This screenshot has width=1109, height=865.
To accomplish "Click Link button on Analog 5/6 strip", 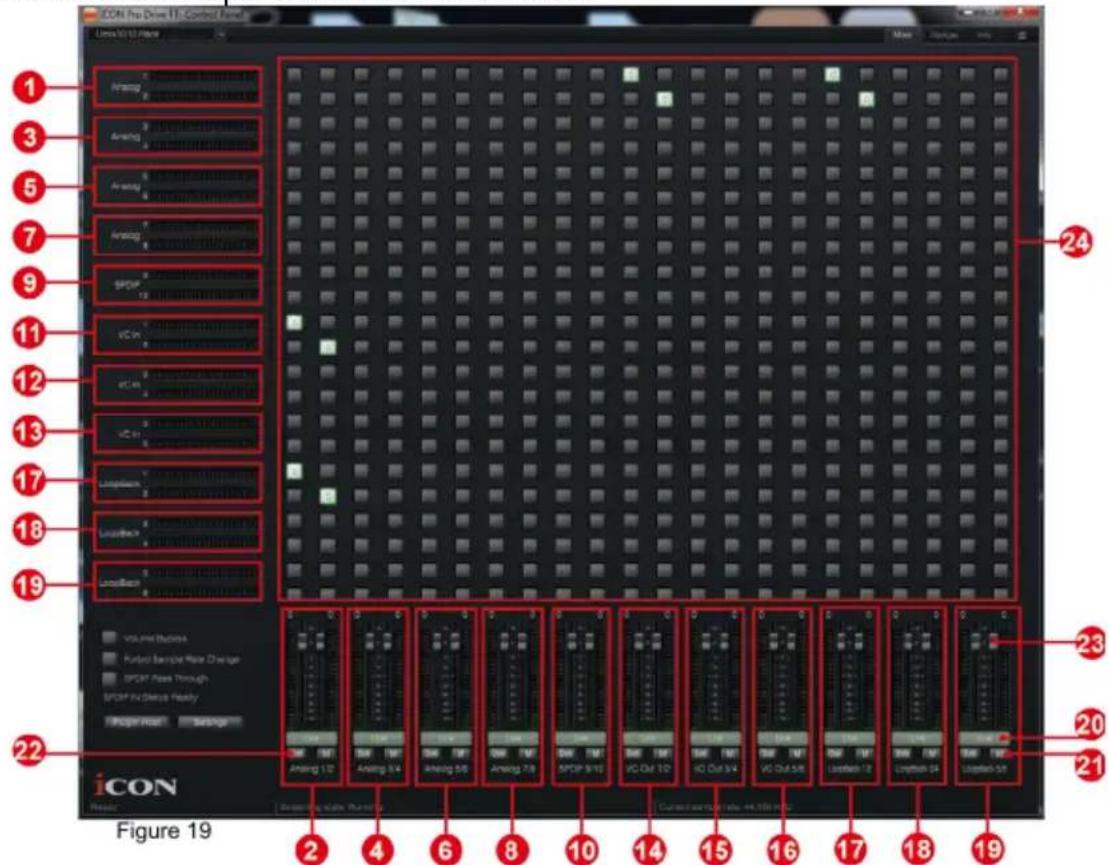I will (x=446, y=738).
